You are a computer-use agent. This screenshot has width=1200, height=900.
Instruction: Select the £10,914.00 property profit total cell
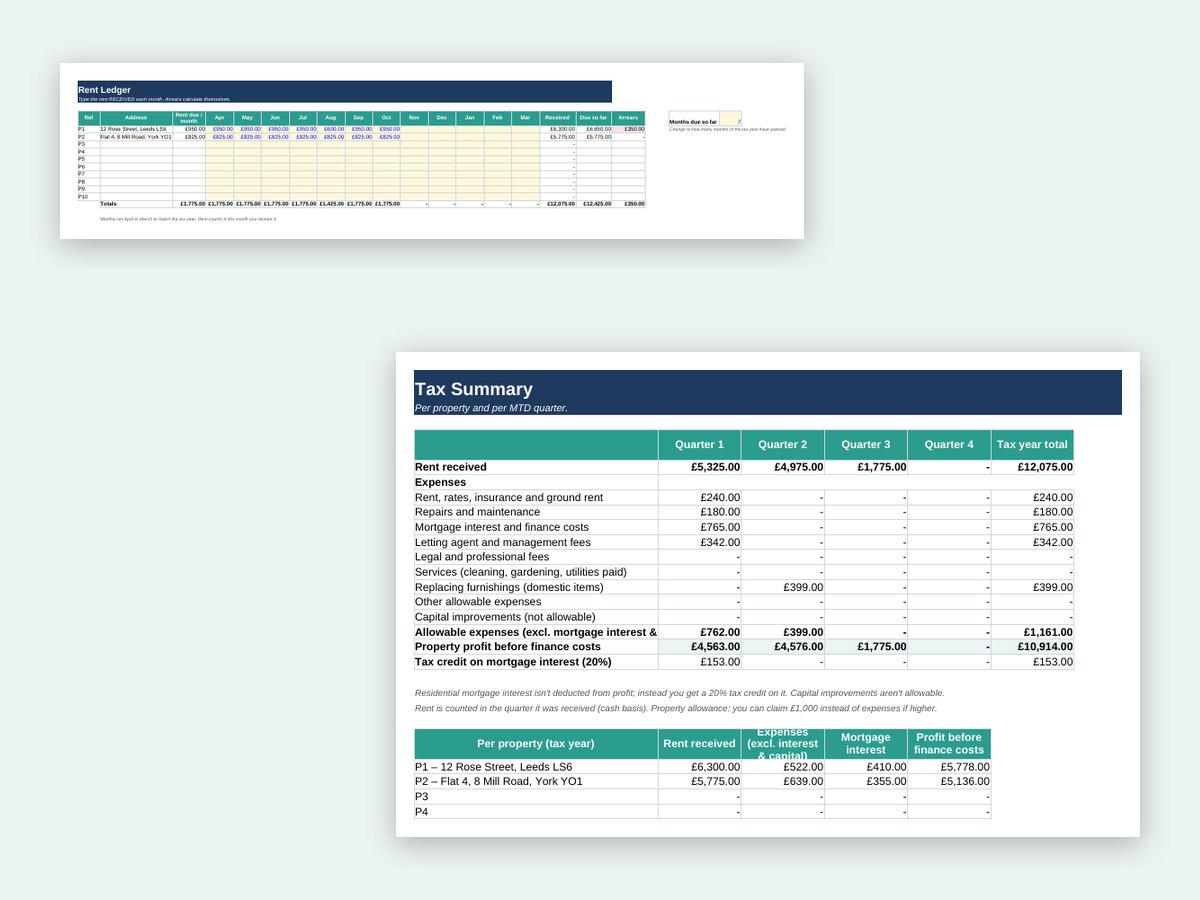pos(1032,647)
